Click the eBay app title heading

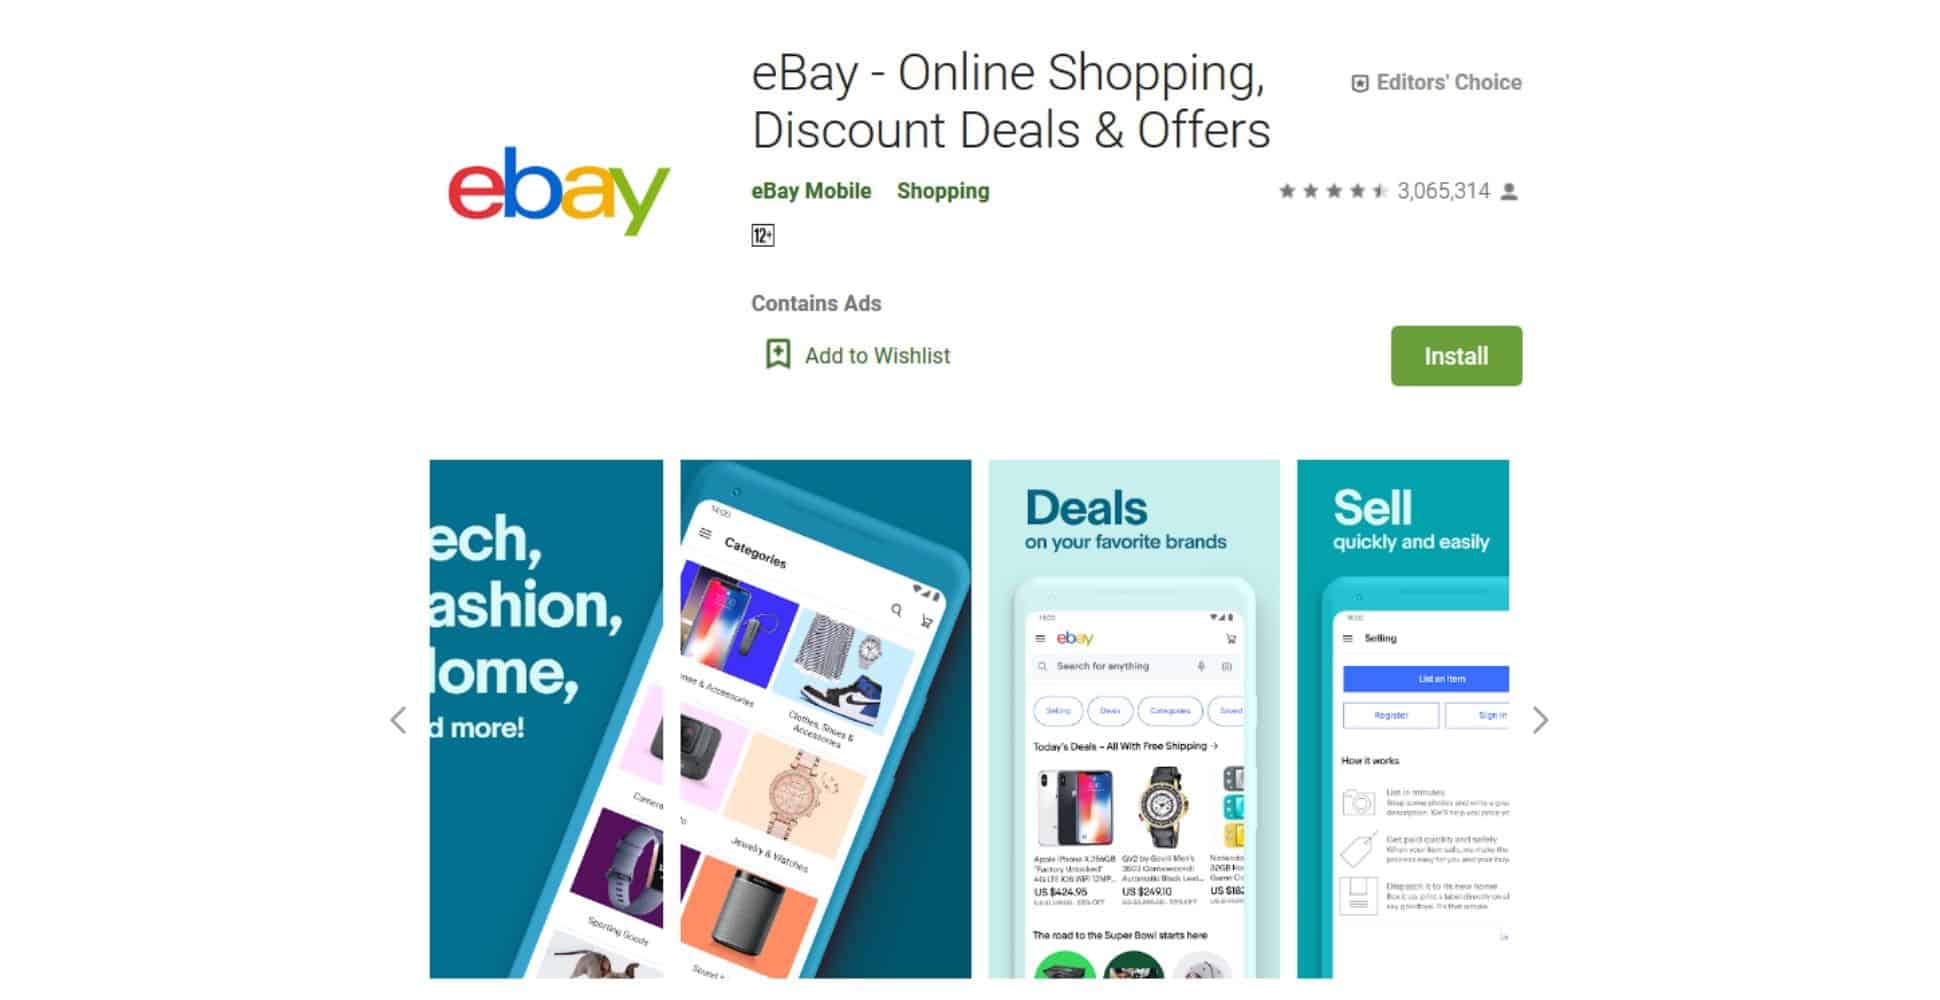click(x=1011, y=102)
